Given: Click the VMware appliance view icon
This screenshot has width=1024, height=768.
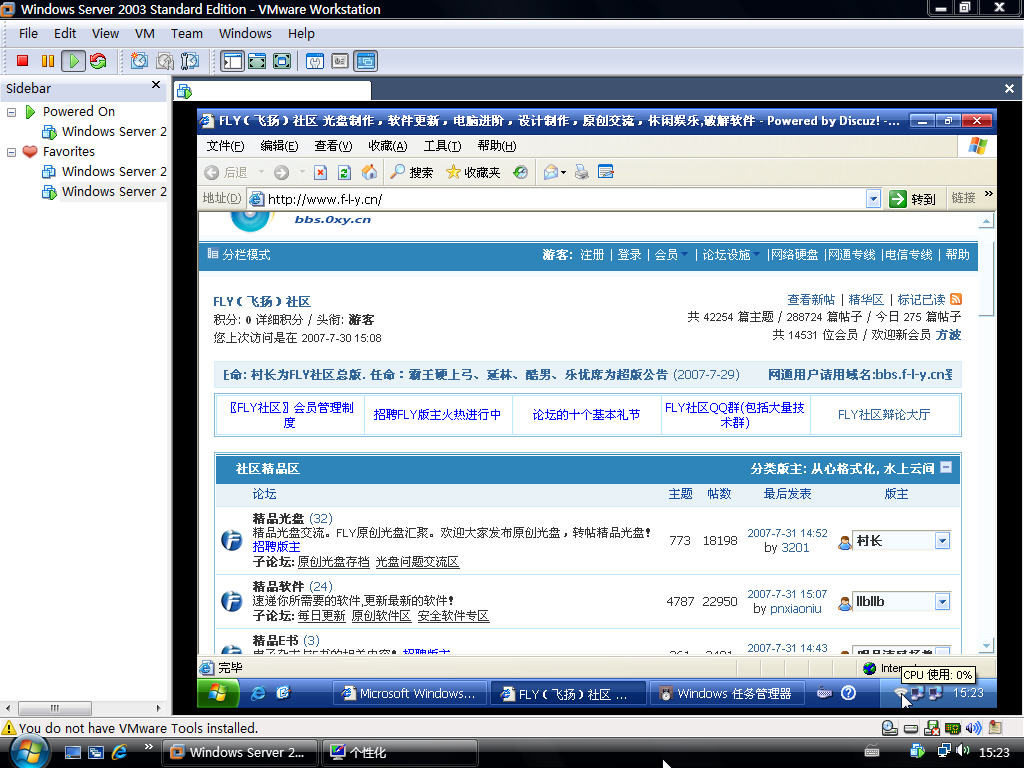Looking at the screenshot, I should tap(340, 61).
